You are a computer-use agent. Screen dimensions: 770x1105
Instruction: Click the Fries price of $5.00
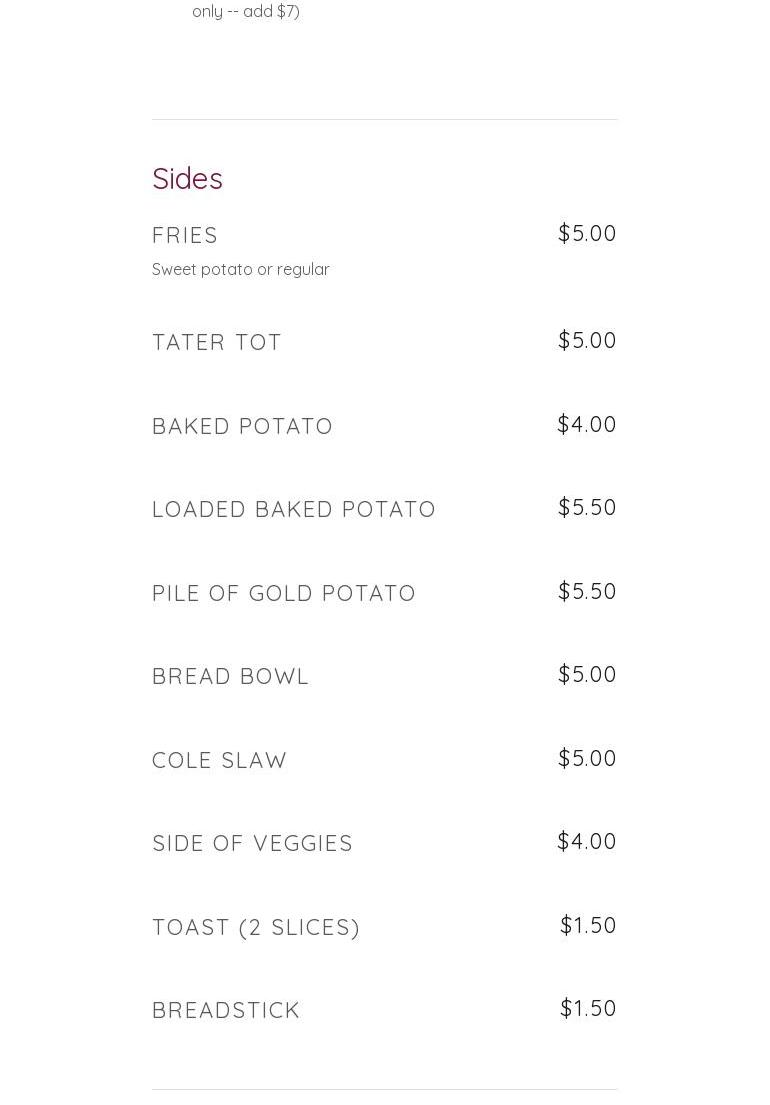(587, 233)
